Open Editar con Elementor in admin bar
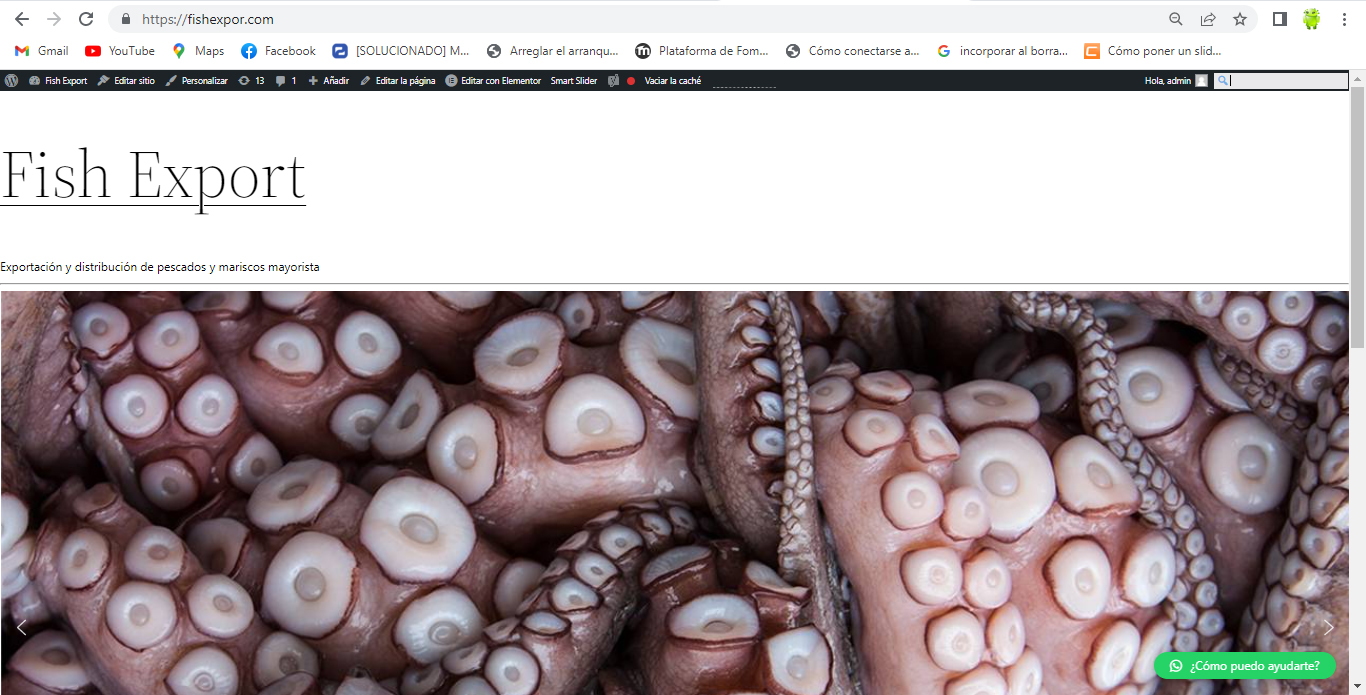The height and width of the screenshot is (695, 1366). click(x=493, y=81)
